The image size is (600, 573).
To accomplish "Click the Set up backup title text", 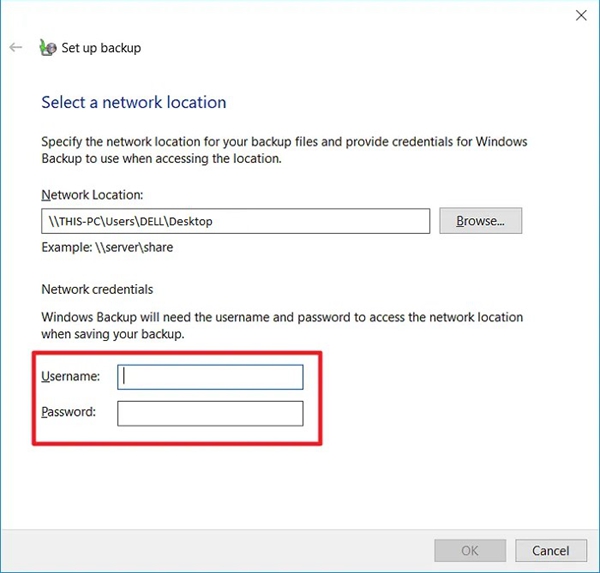I will (101, 48).
